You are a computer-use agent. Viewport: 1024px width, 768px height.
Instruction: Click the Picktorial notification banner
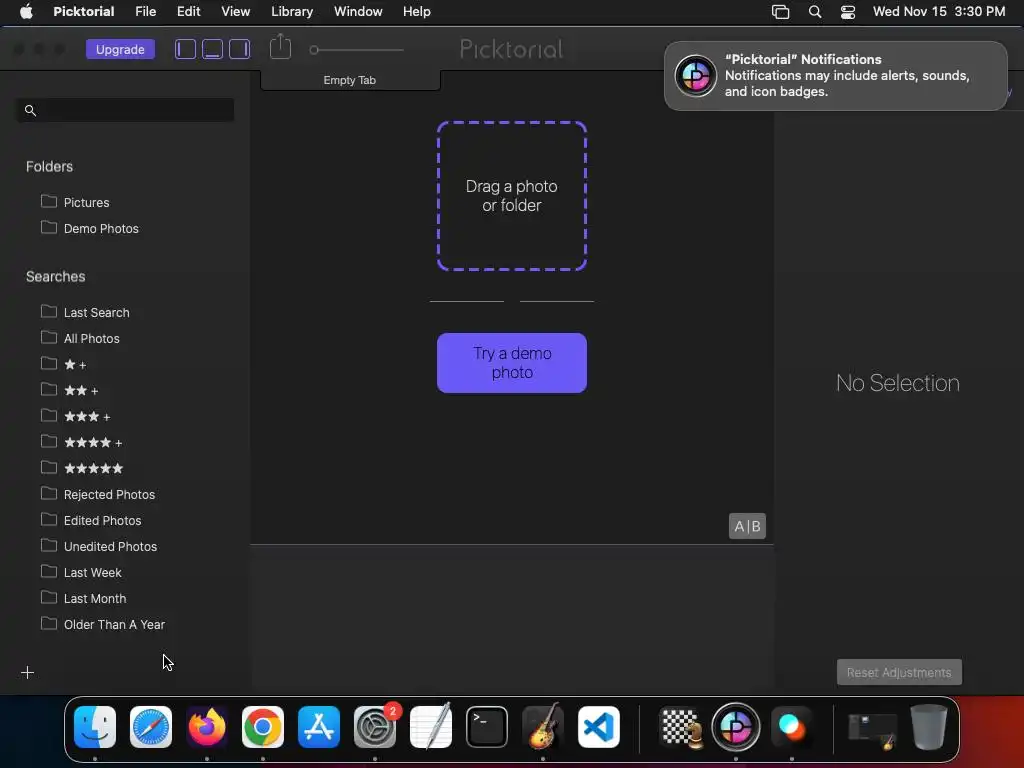(x=836, y=76)
